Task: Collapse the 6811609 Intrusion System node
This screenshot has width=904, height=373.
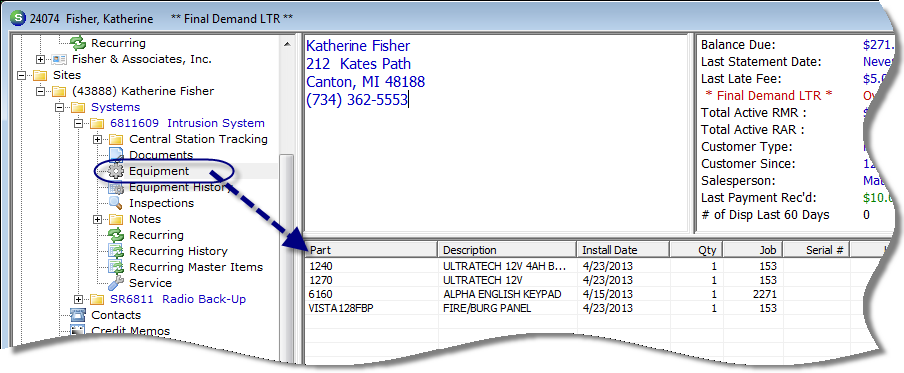Action: click(x=78, y=123)
